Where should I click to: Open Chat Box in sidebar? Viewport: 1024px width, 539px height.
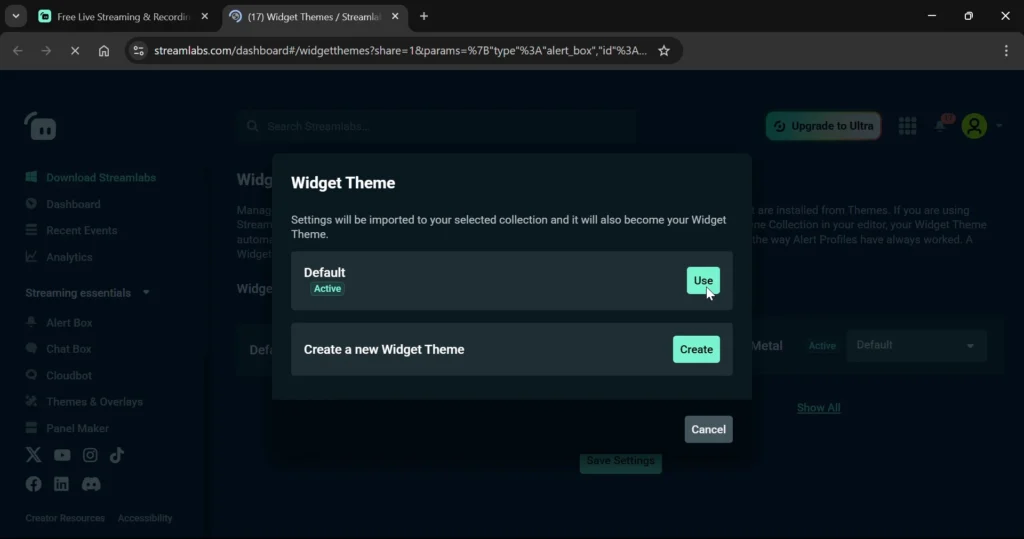[69, 349]
